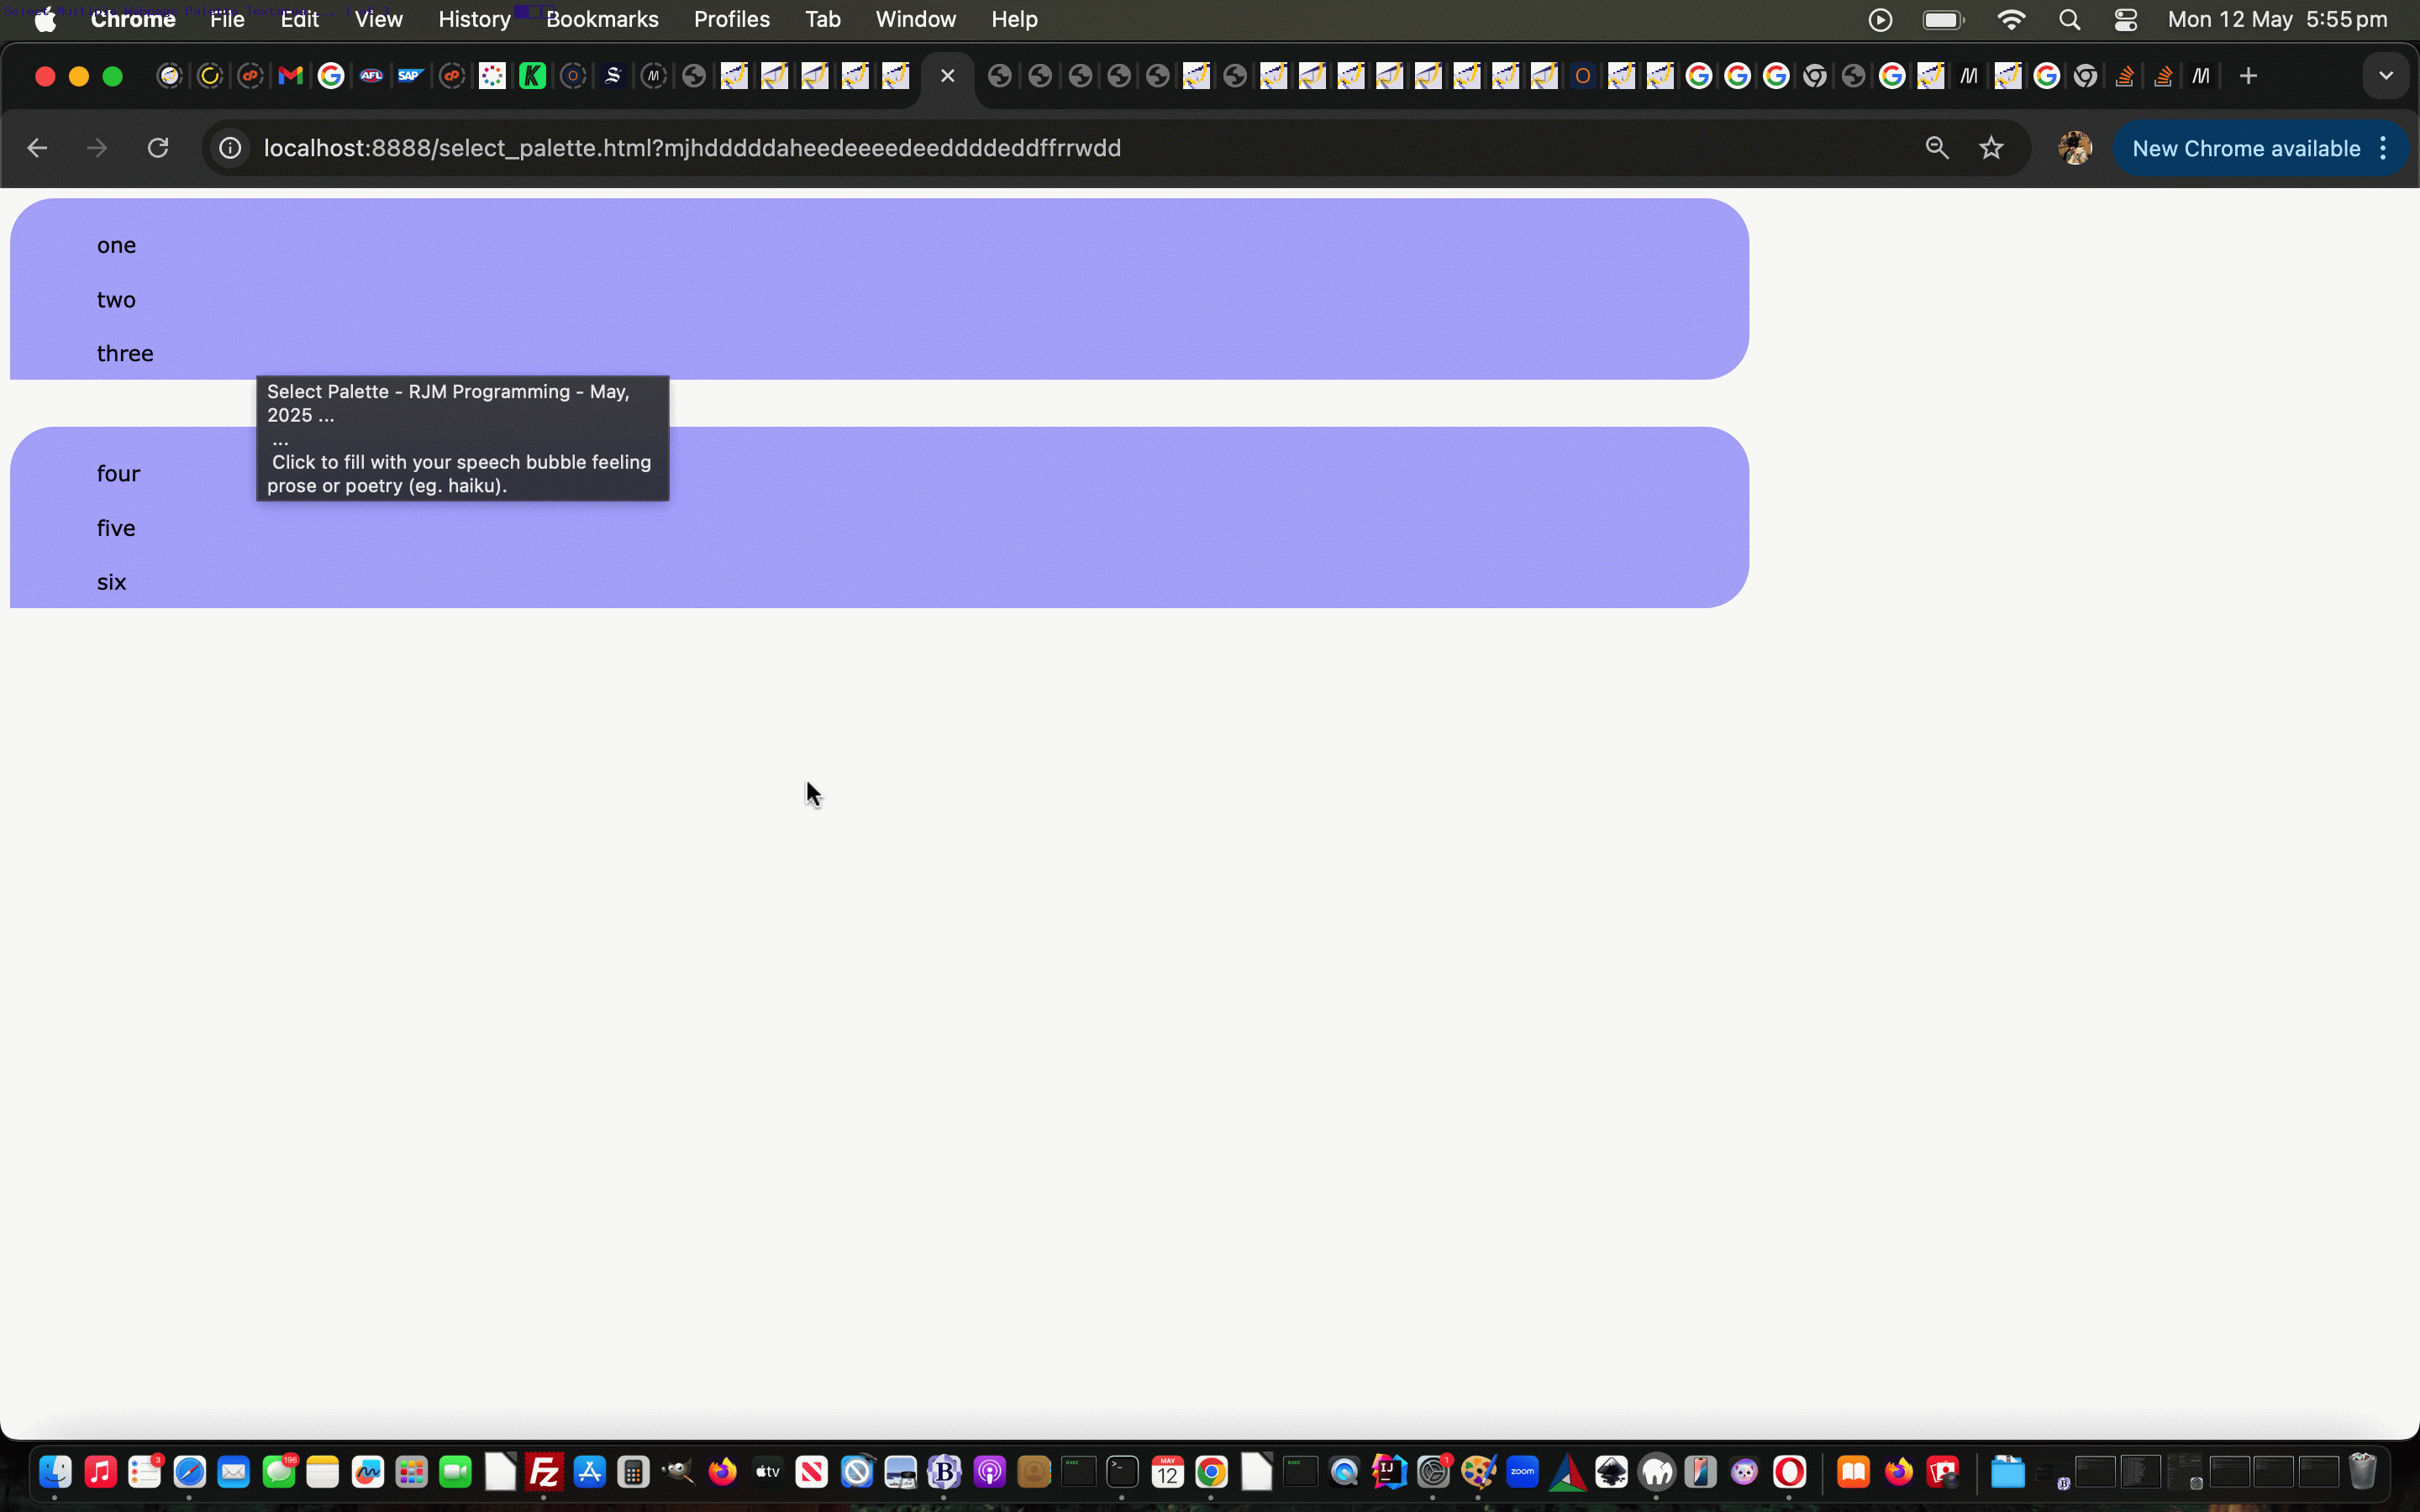The height and width of the screenshot is (1512, 2420).
Task: Click the page reload icon
Action: coord(158,148)
